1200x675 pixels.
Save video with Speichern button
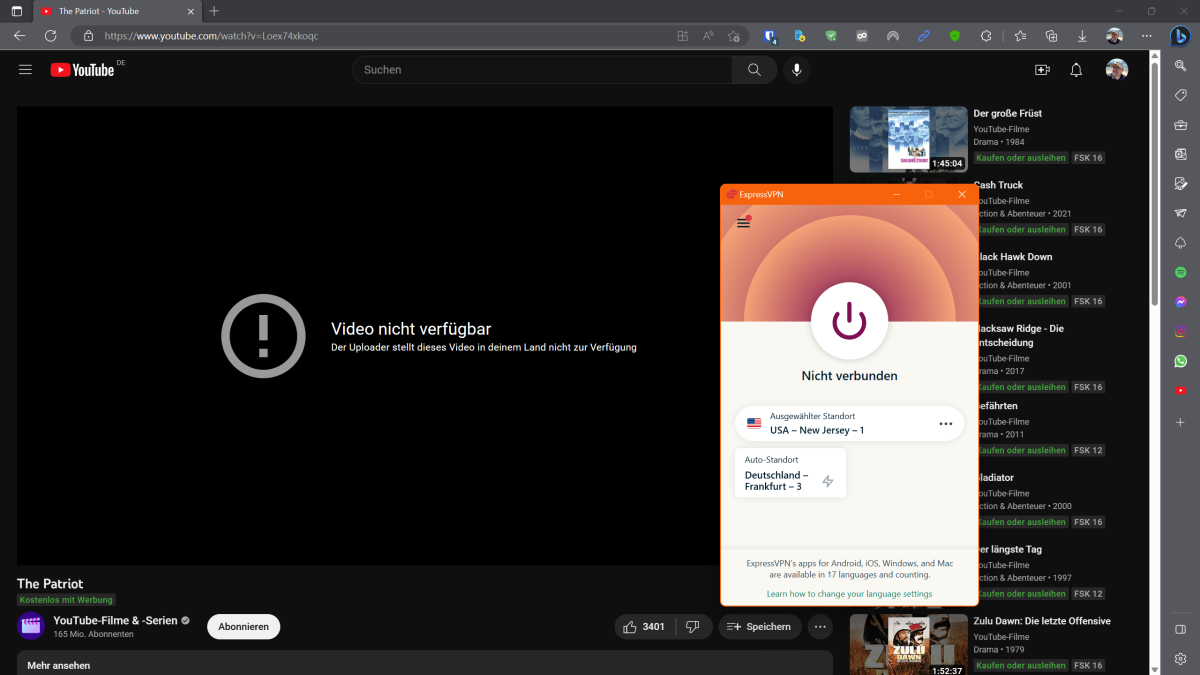tap(759, 627)
